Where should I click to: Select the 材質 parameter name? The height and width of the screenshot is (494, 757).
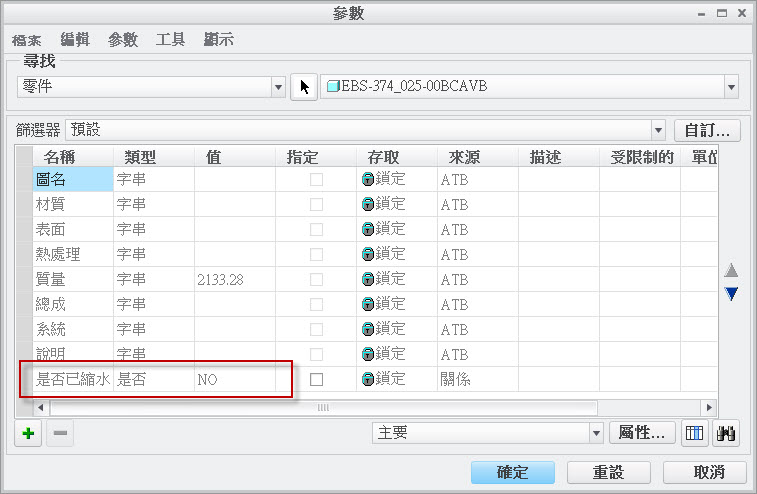[x=73, y=204]
